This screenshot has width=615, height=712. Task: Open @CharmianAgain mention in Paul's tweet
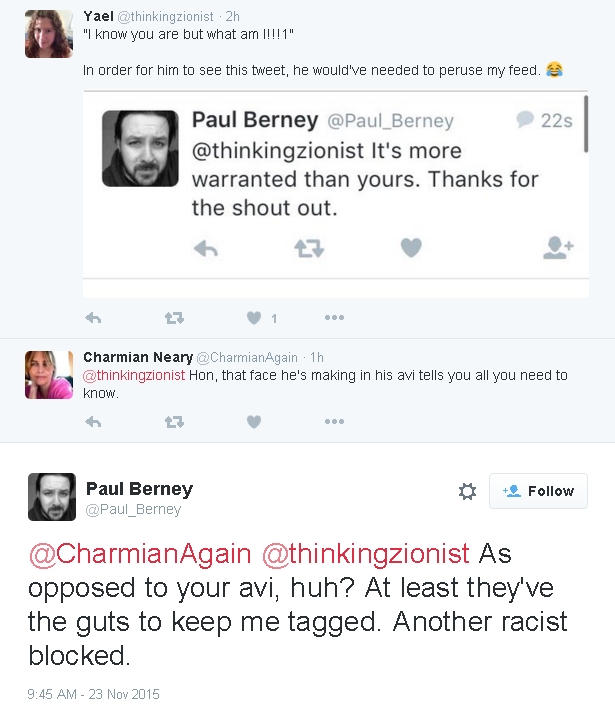click(x=139, y=554)
